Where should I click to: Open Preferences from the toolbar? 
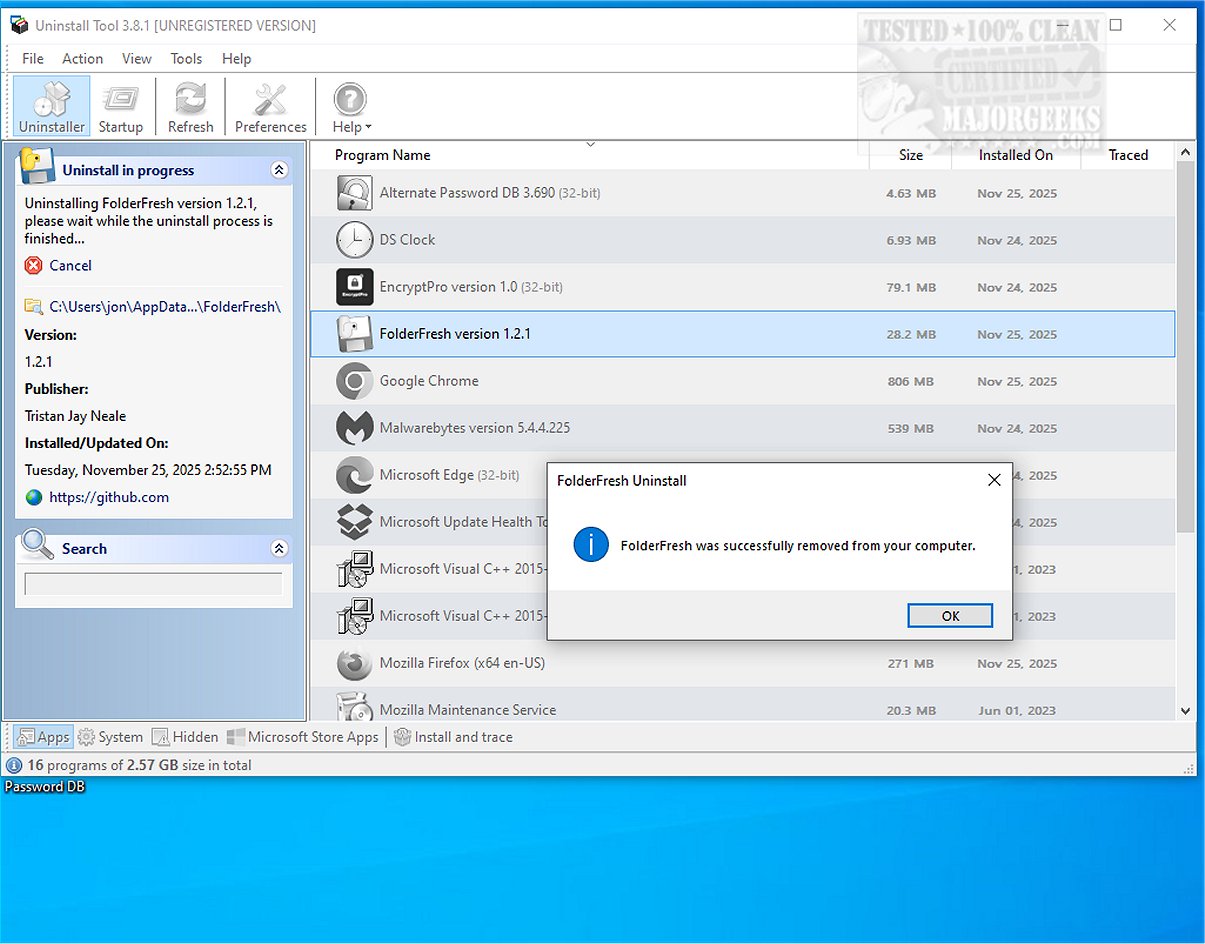coord(270,106)
